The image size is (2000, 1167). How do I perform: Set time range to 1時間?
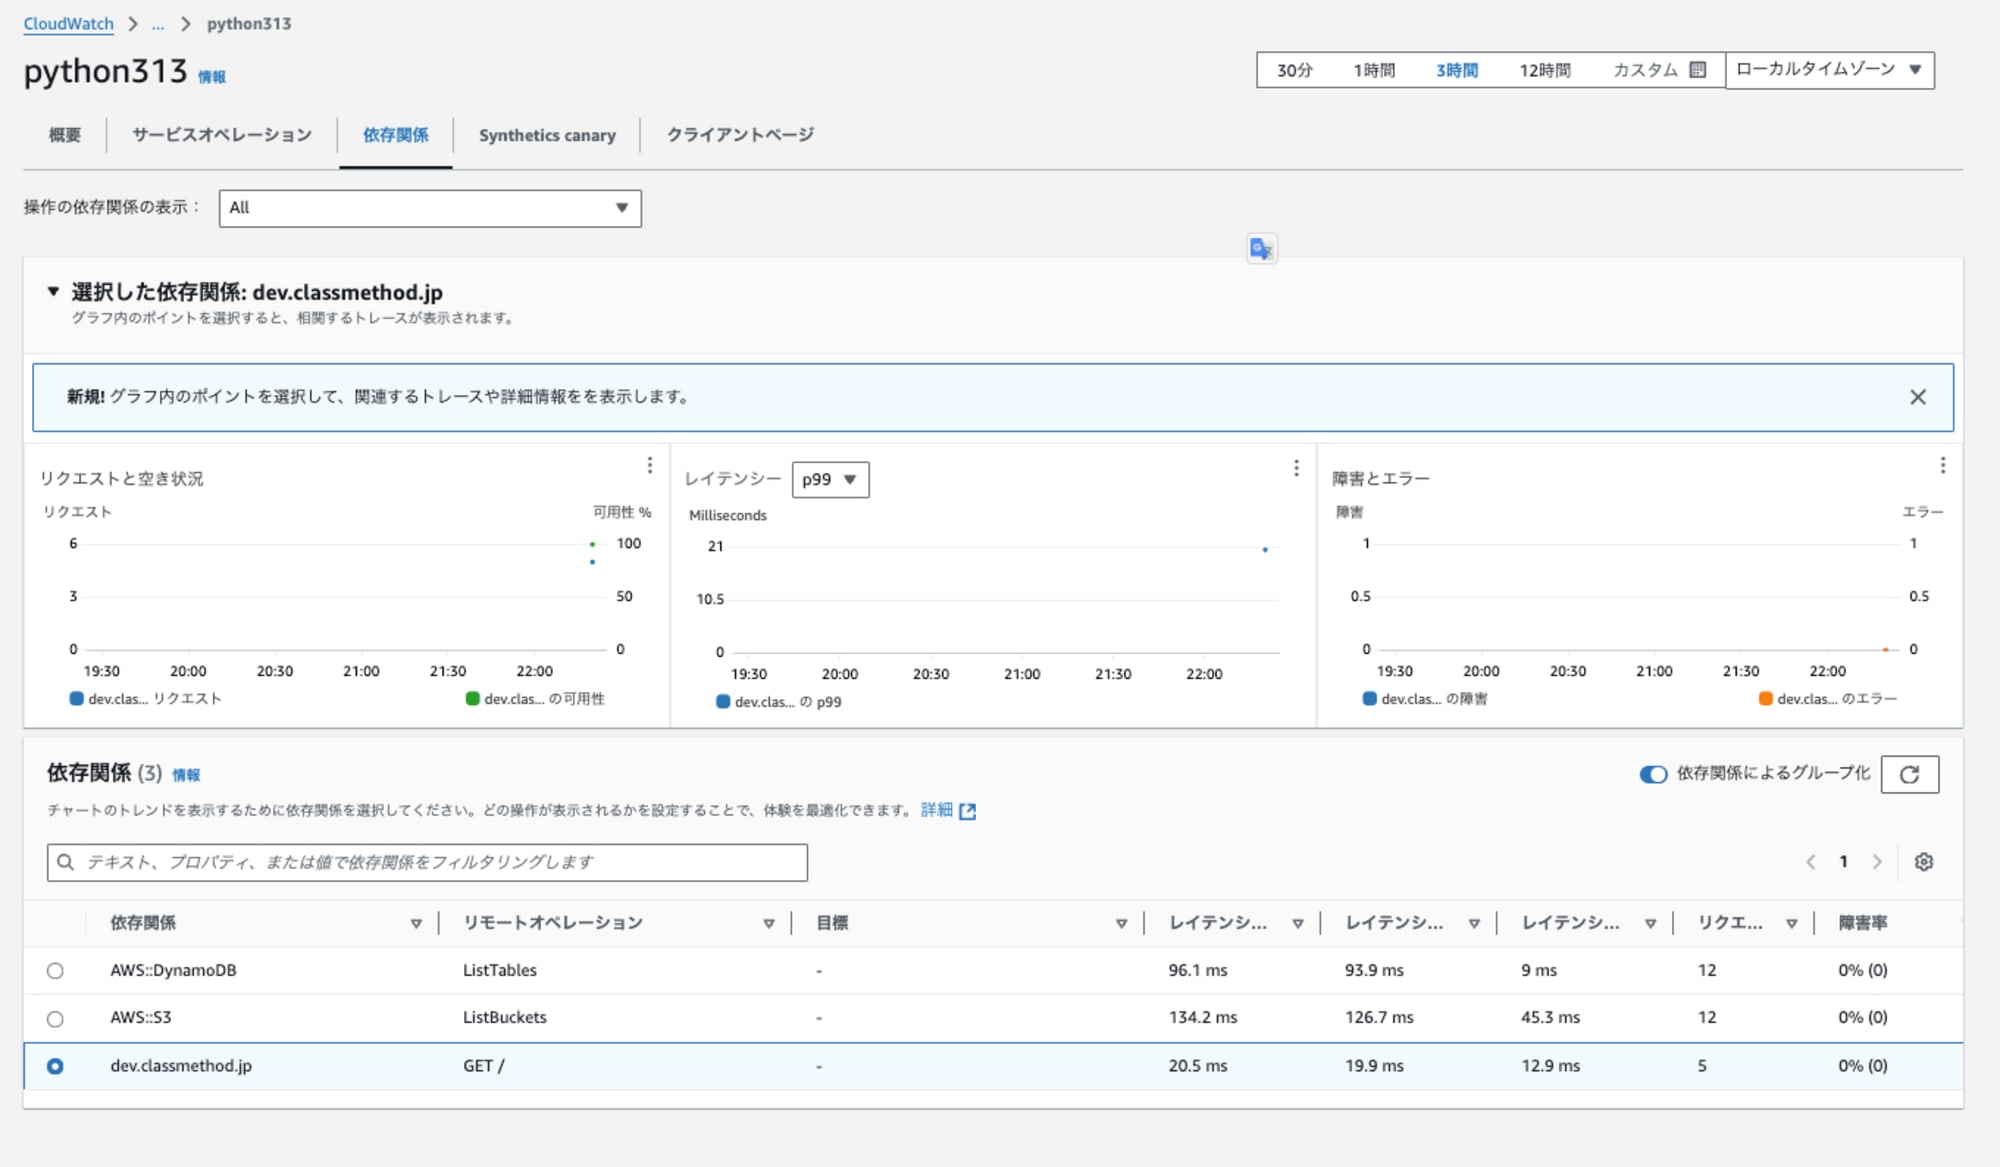tap(1374, 70)
